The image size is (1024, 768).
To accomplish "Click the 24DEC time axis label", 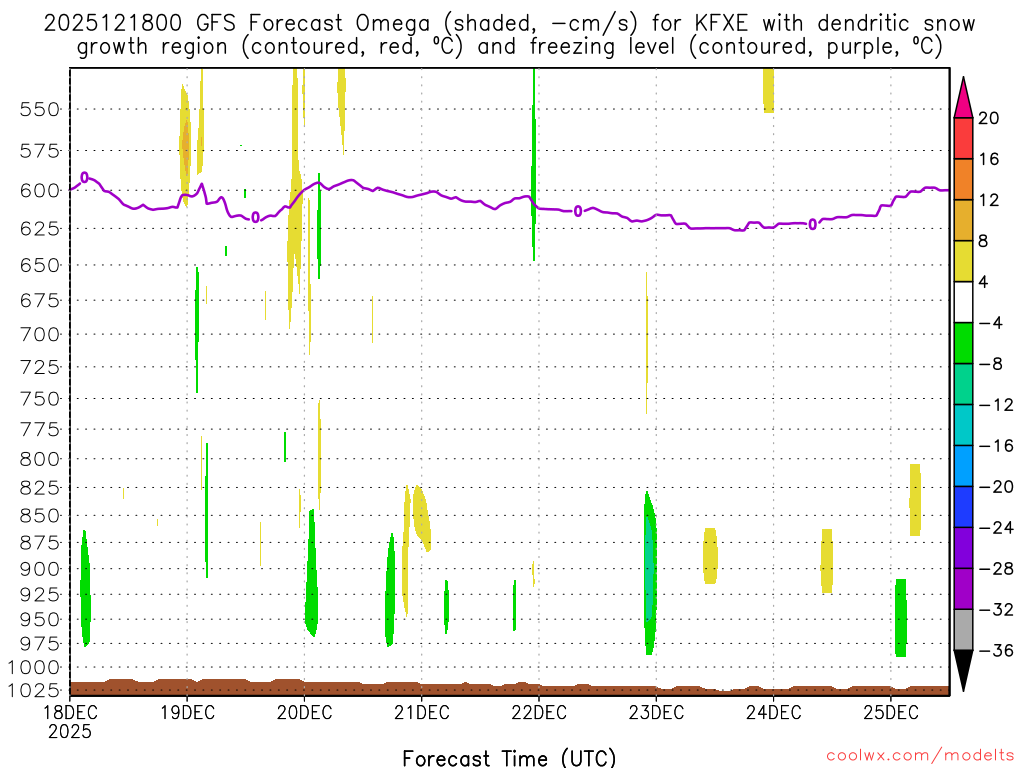I will coord(774,712).
